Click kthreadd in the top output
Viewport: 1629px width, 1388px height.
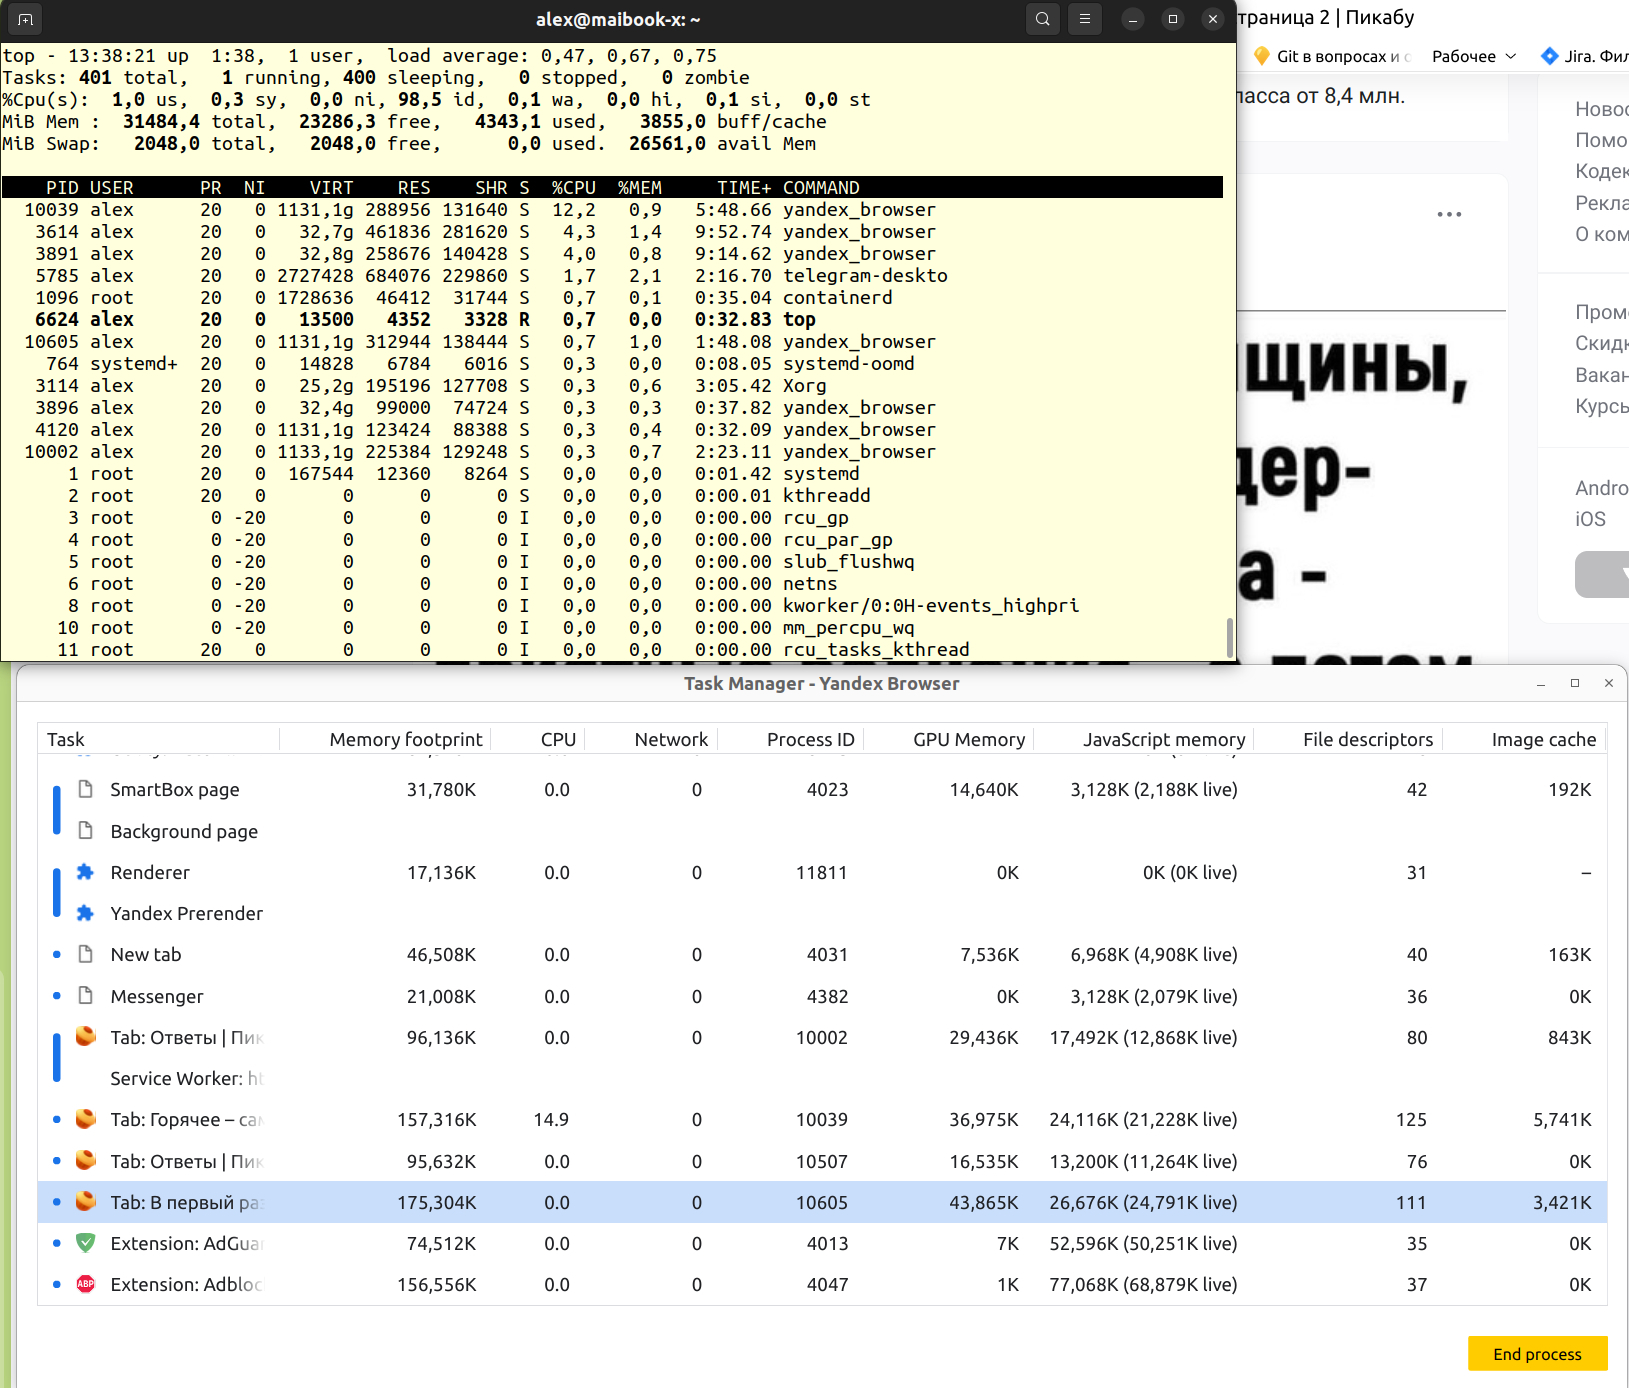coord(827,495)
